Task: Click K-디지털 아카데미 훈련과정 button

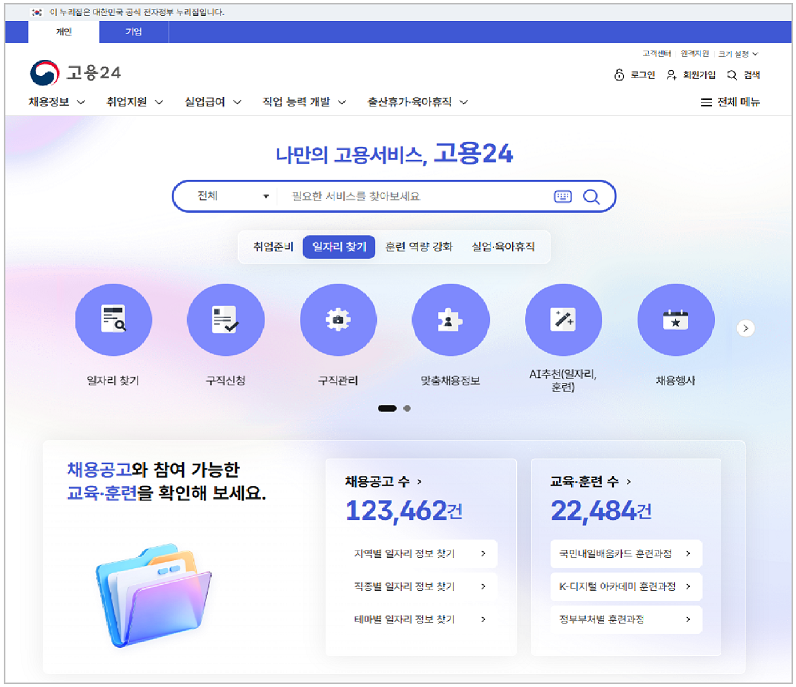Action: [626, 586]
